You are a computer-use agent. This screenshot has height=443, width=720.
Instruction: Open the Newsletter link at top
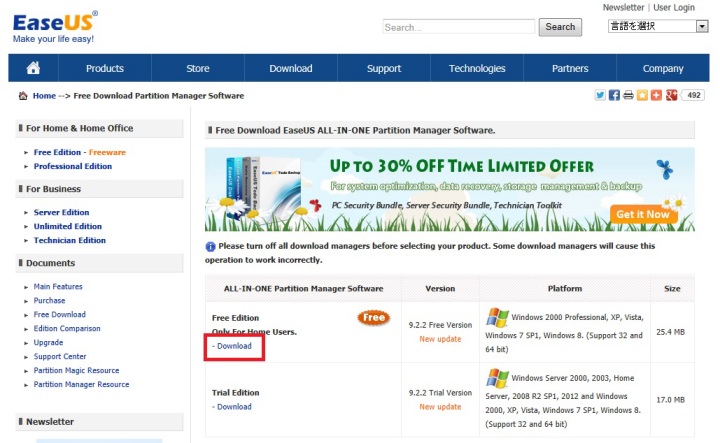[623, 7]
